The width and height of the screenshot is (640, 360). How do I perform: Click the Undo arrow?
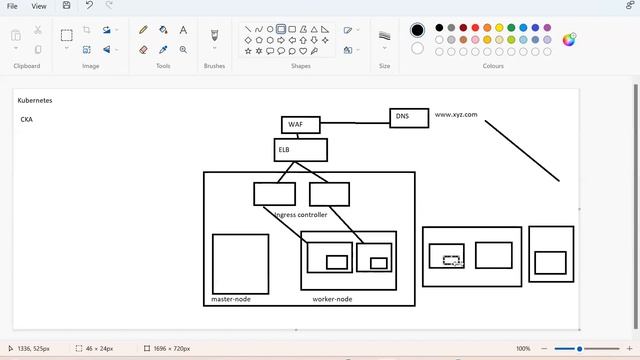coord(89,5)
